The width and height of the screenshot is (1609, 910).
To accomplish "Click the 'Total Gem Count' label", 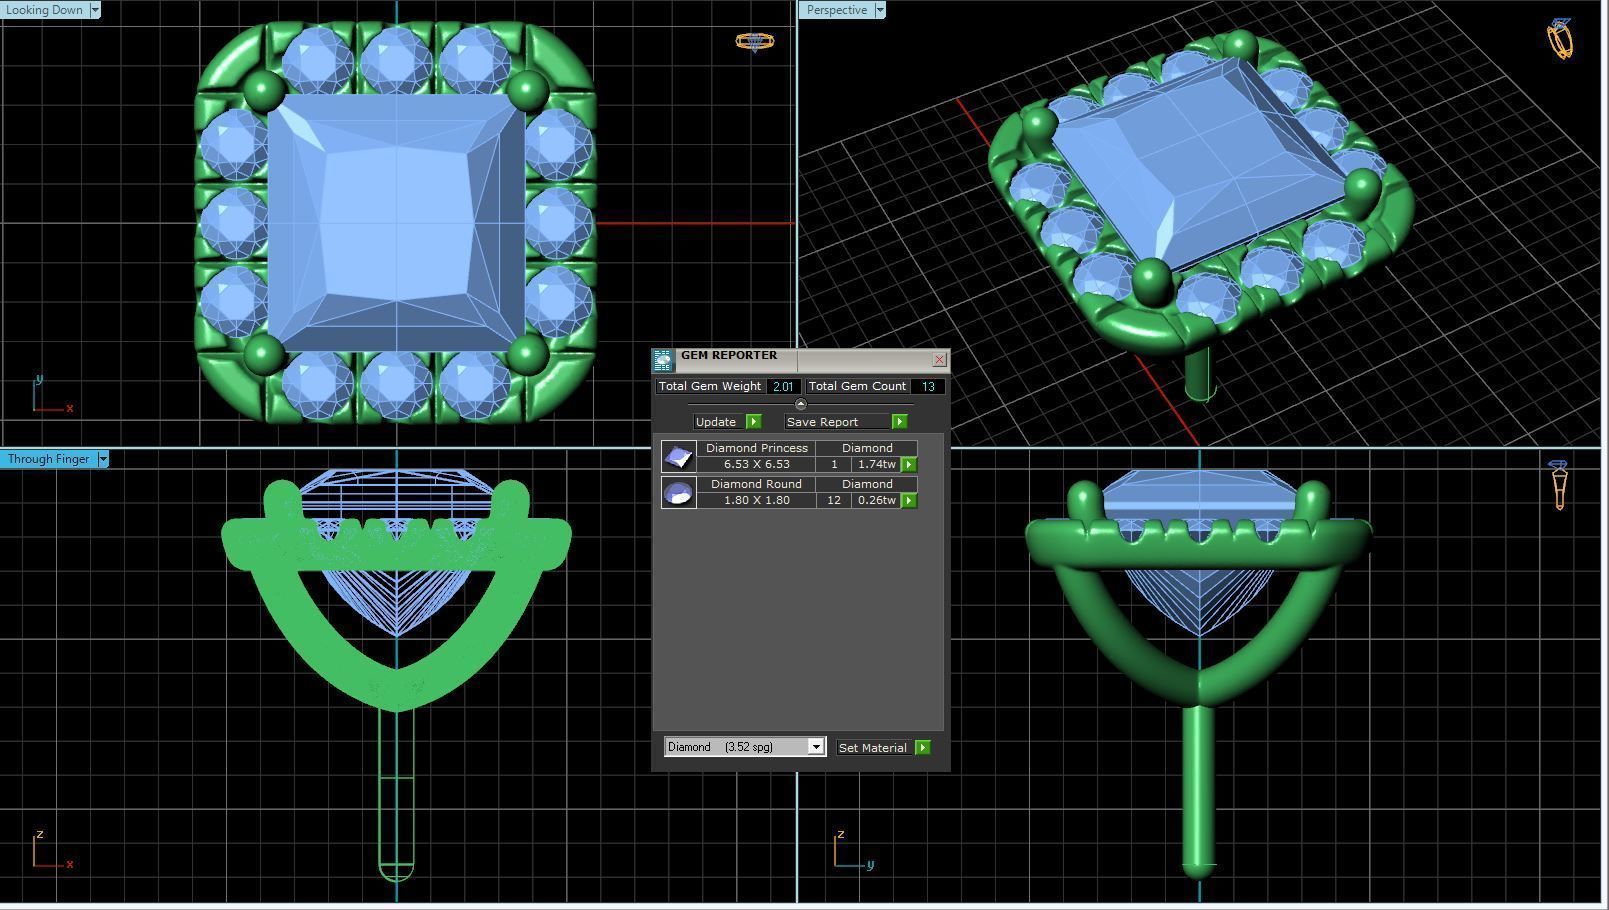I will click(857, 386).
